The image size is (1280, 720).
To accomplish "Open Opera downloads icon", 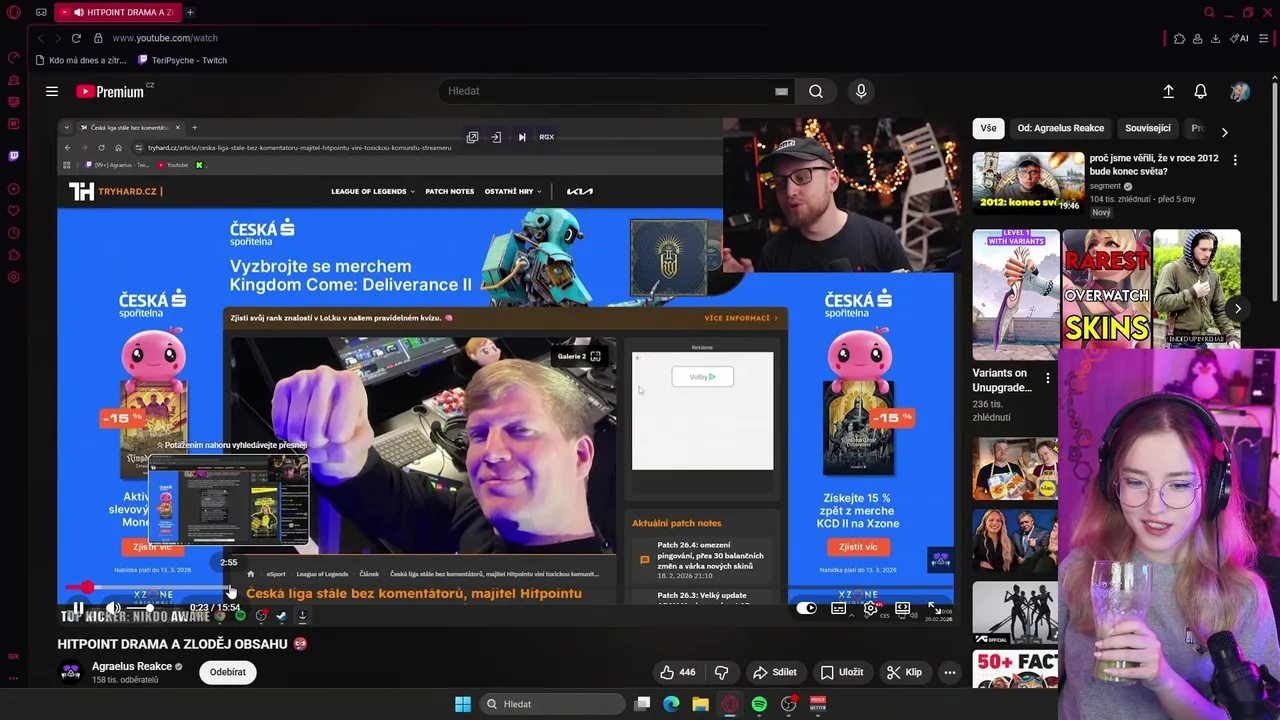I will (1215, 38).
